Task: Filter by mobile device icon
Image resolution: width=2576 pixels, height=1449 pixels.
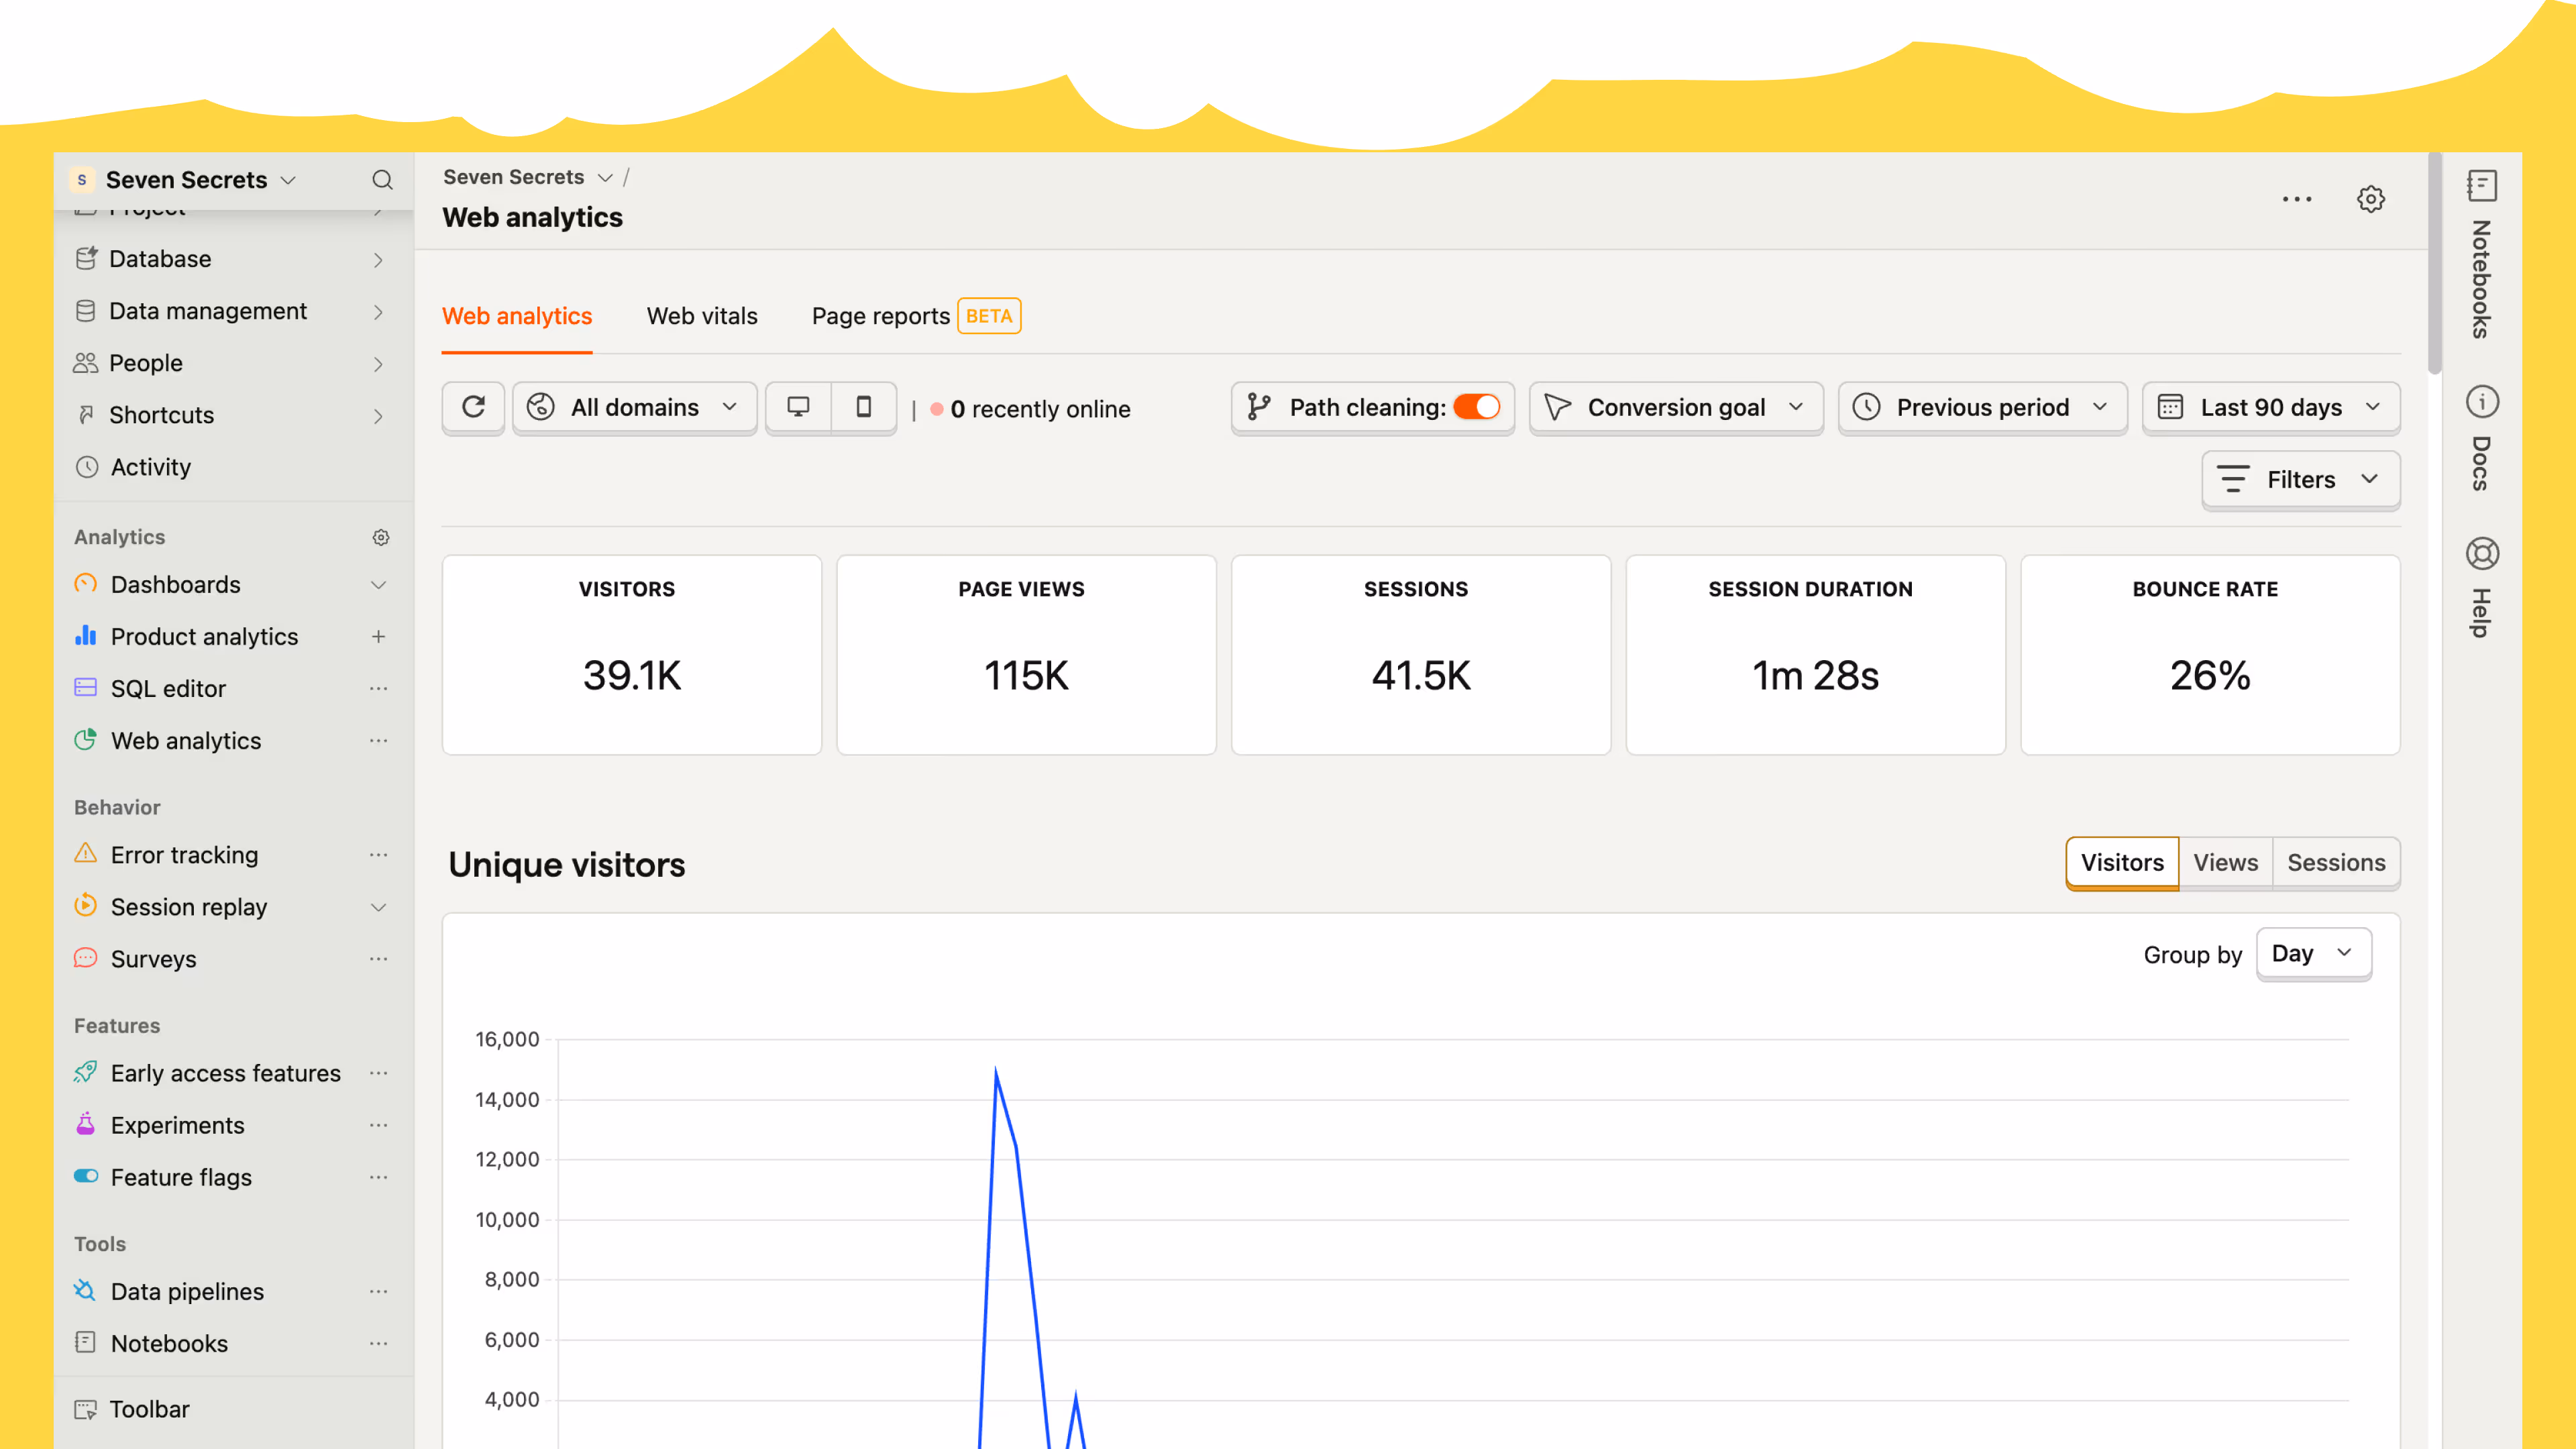Action: [x=863, y=407]
